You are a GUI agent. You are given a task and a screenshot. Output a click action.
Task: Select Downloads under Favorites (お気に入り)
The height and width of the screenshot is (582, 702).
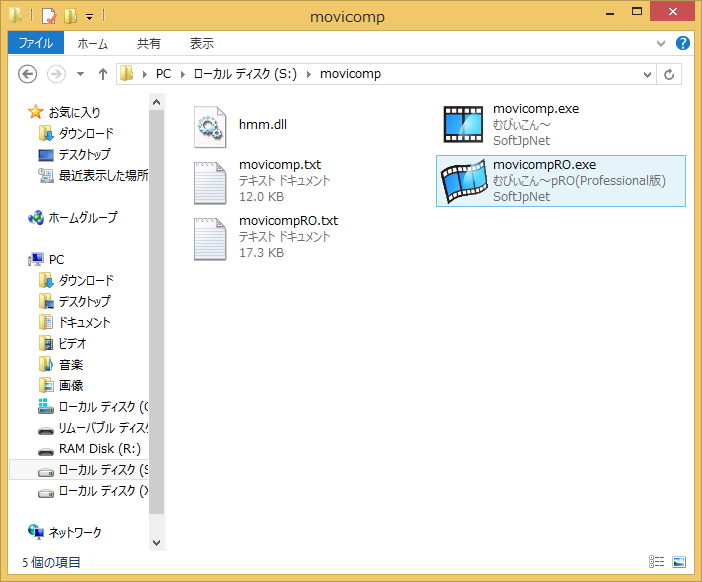86,133
